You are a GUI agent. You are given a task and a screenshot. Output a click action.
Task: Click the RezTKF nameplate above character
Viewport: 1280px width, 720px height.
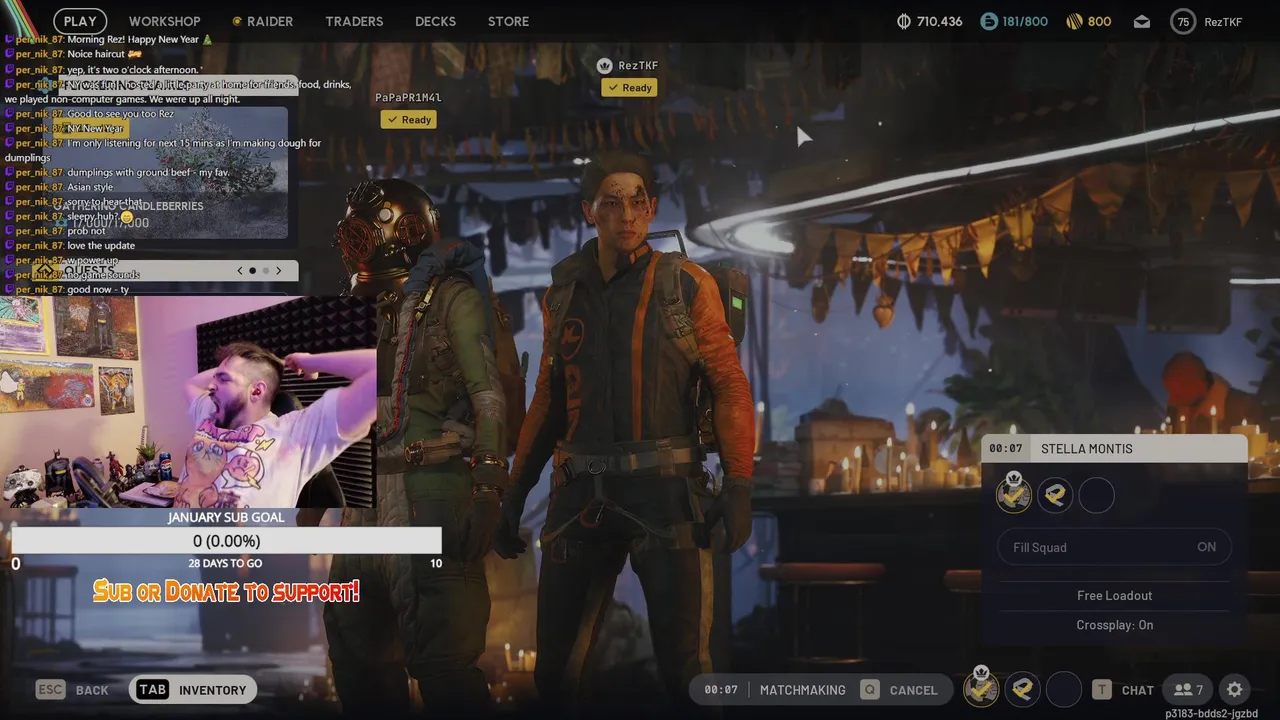click(x=638, y=66)
